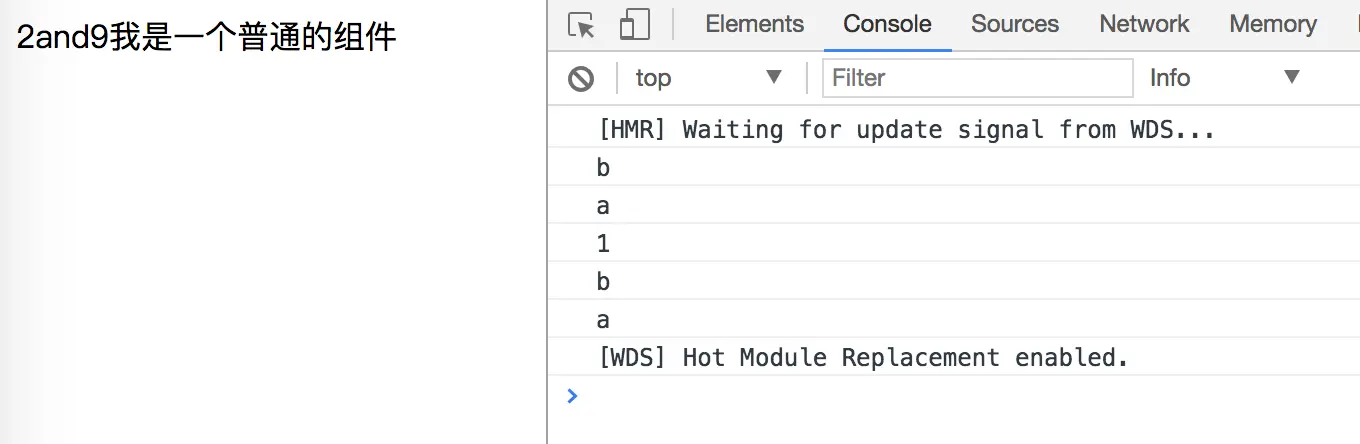Activate the inspect element picker icon
Image resolution: width=1360 pixels, height=444 pixels.
[x=581, y=25]
